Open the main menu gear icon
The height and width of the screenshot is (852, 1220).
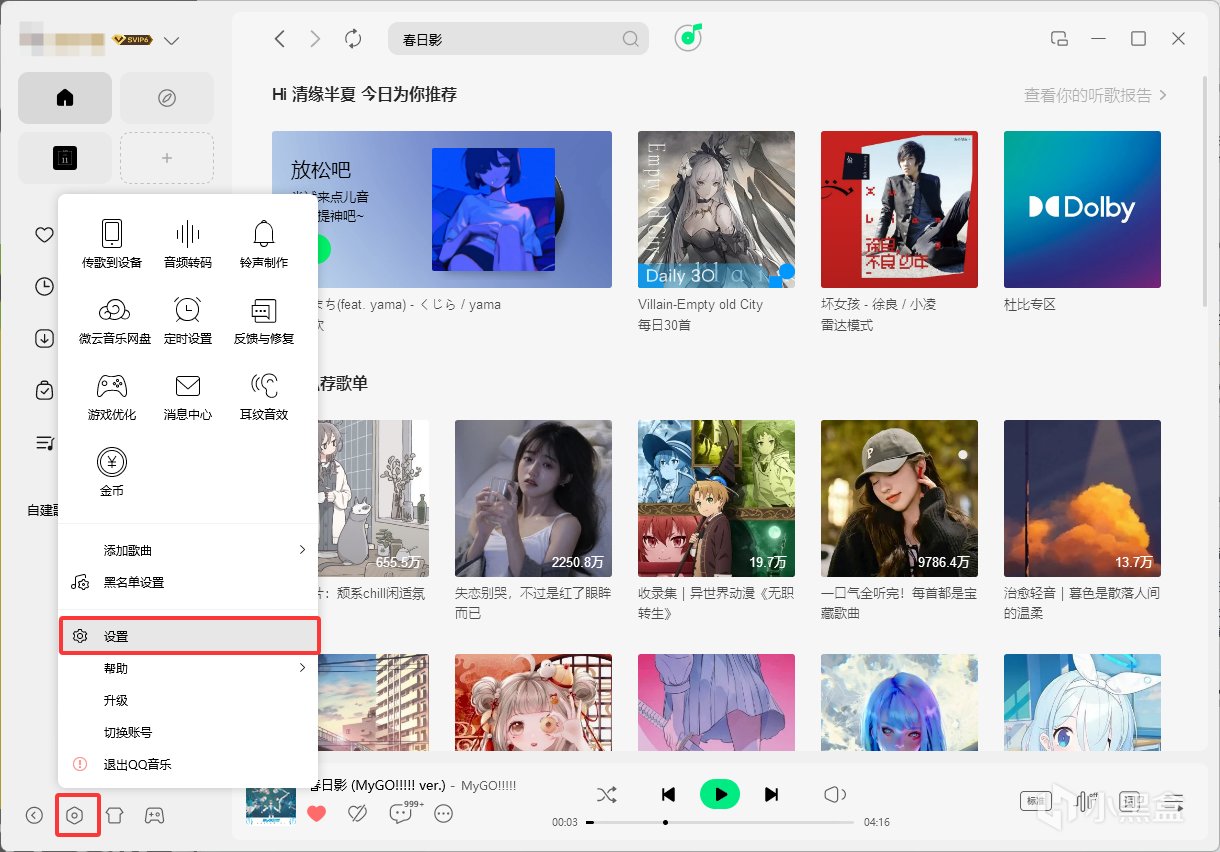74,815
